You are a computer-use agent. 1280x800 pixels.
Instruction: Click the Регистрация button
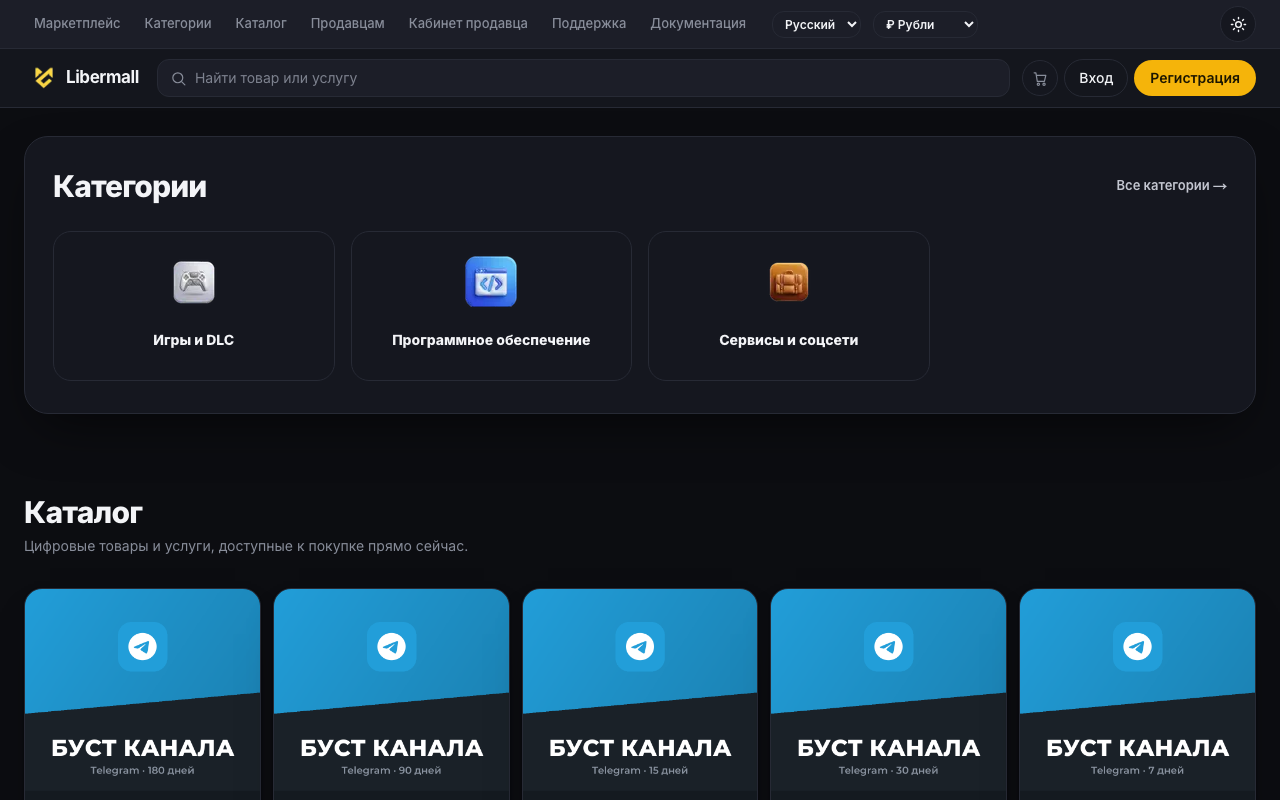1195,78
